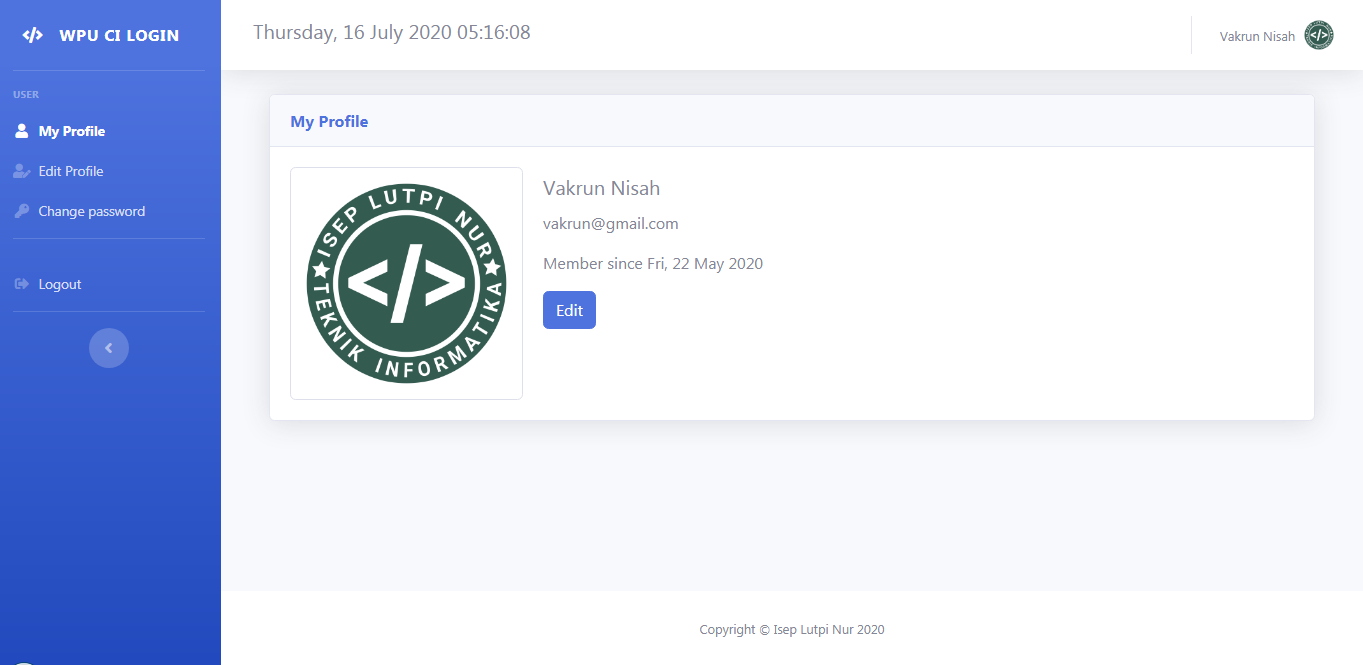This screenshot has width=1363, height=665.
Task: Click the Copyright Isep Lutpi Nur 2020 footer
Action: click(792, 630)
